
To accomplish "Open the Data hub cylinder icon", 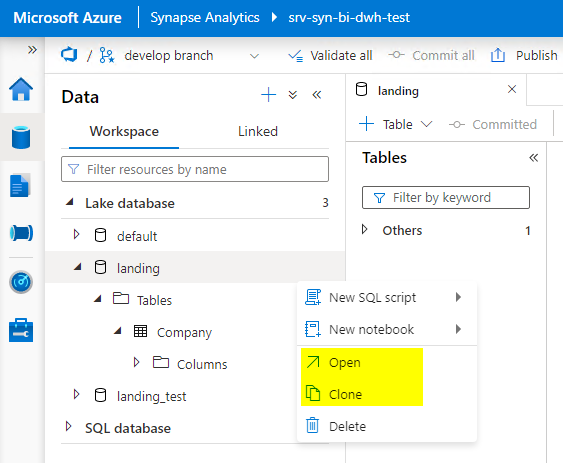I will click(x=21, y=137).
